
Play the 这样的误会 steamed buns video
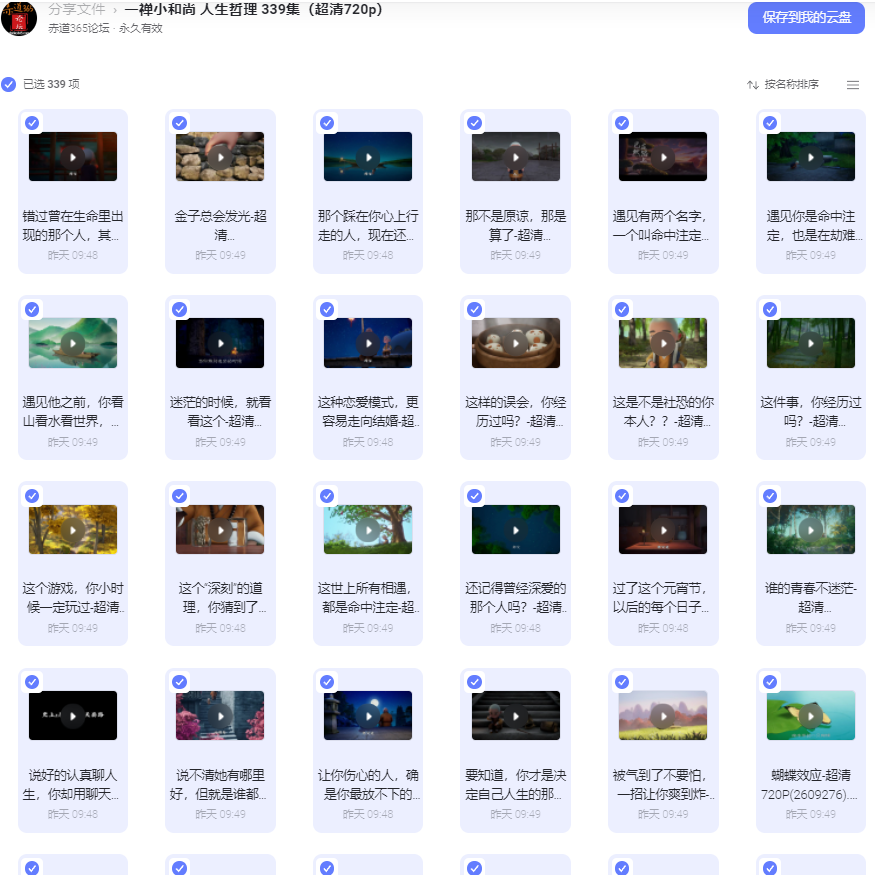(516, 343)
